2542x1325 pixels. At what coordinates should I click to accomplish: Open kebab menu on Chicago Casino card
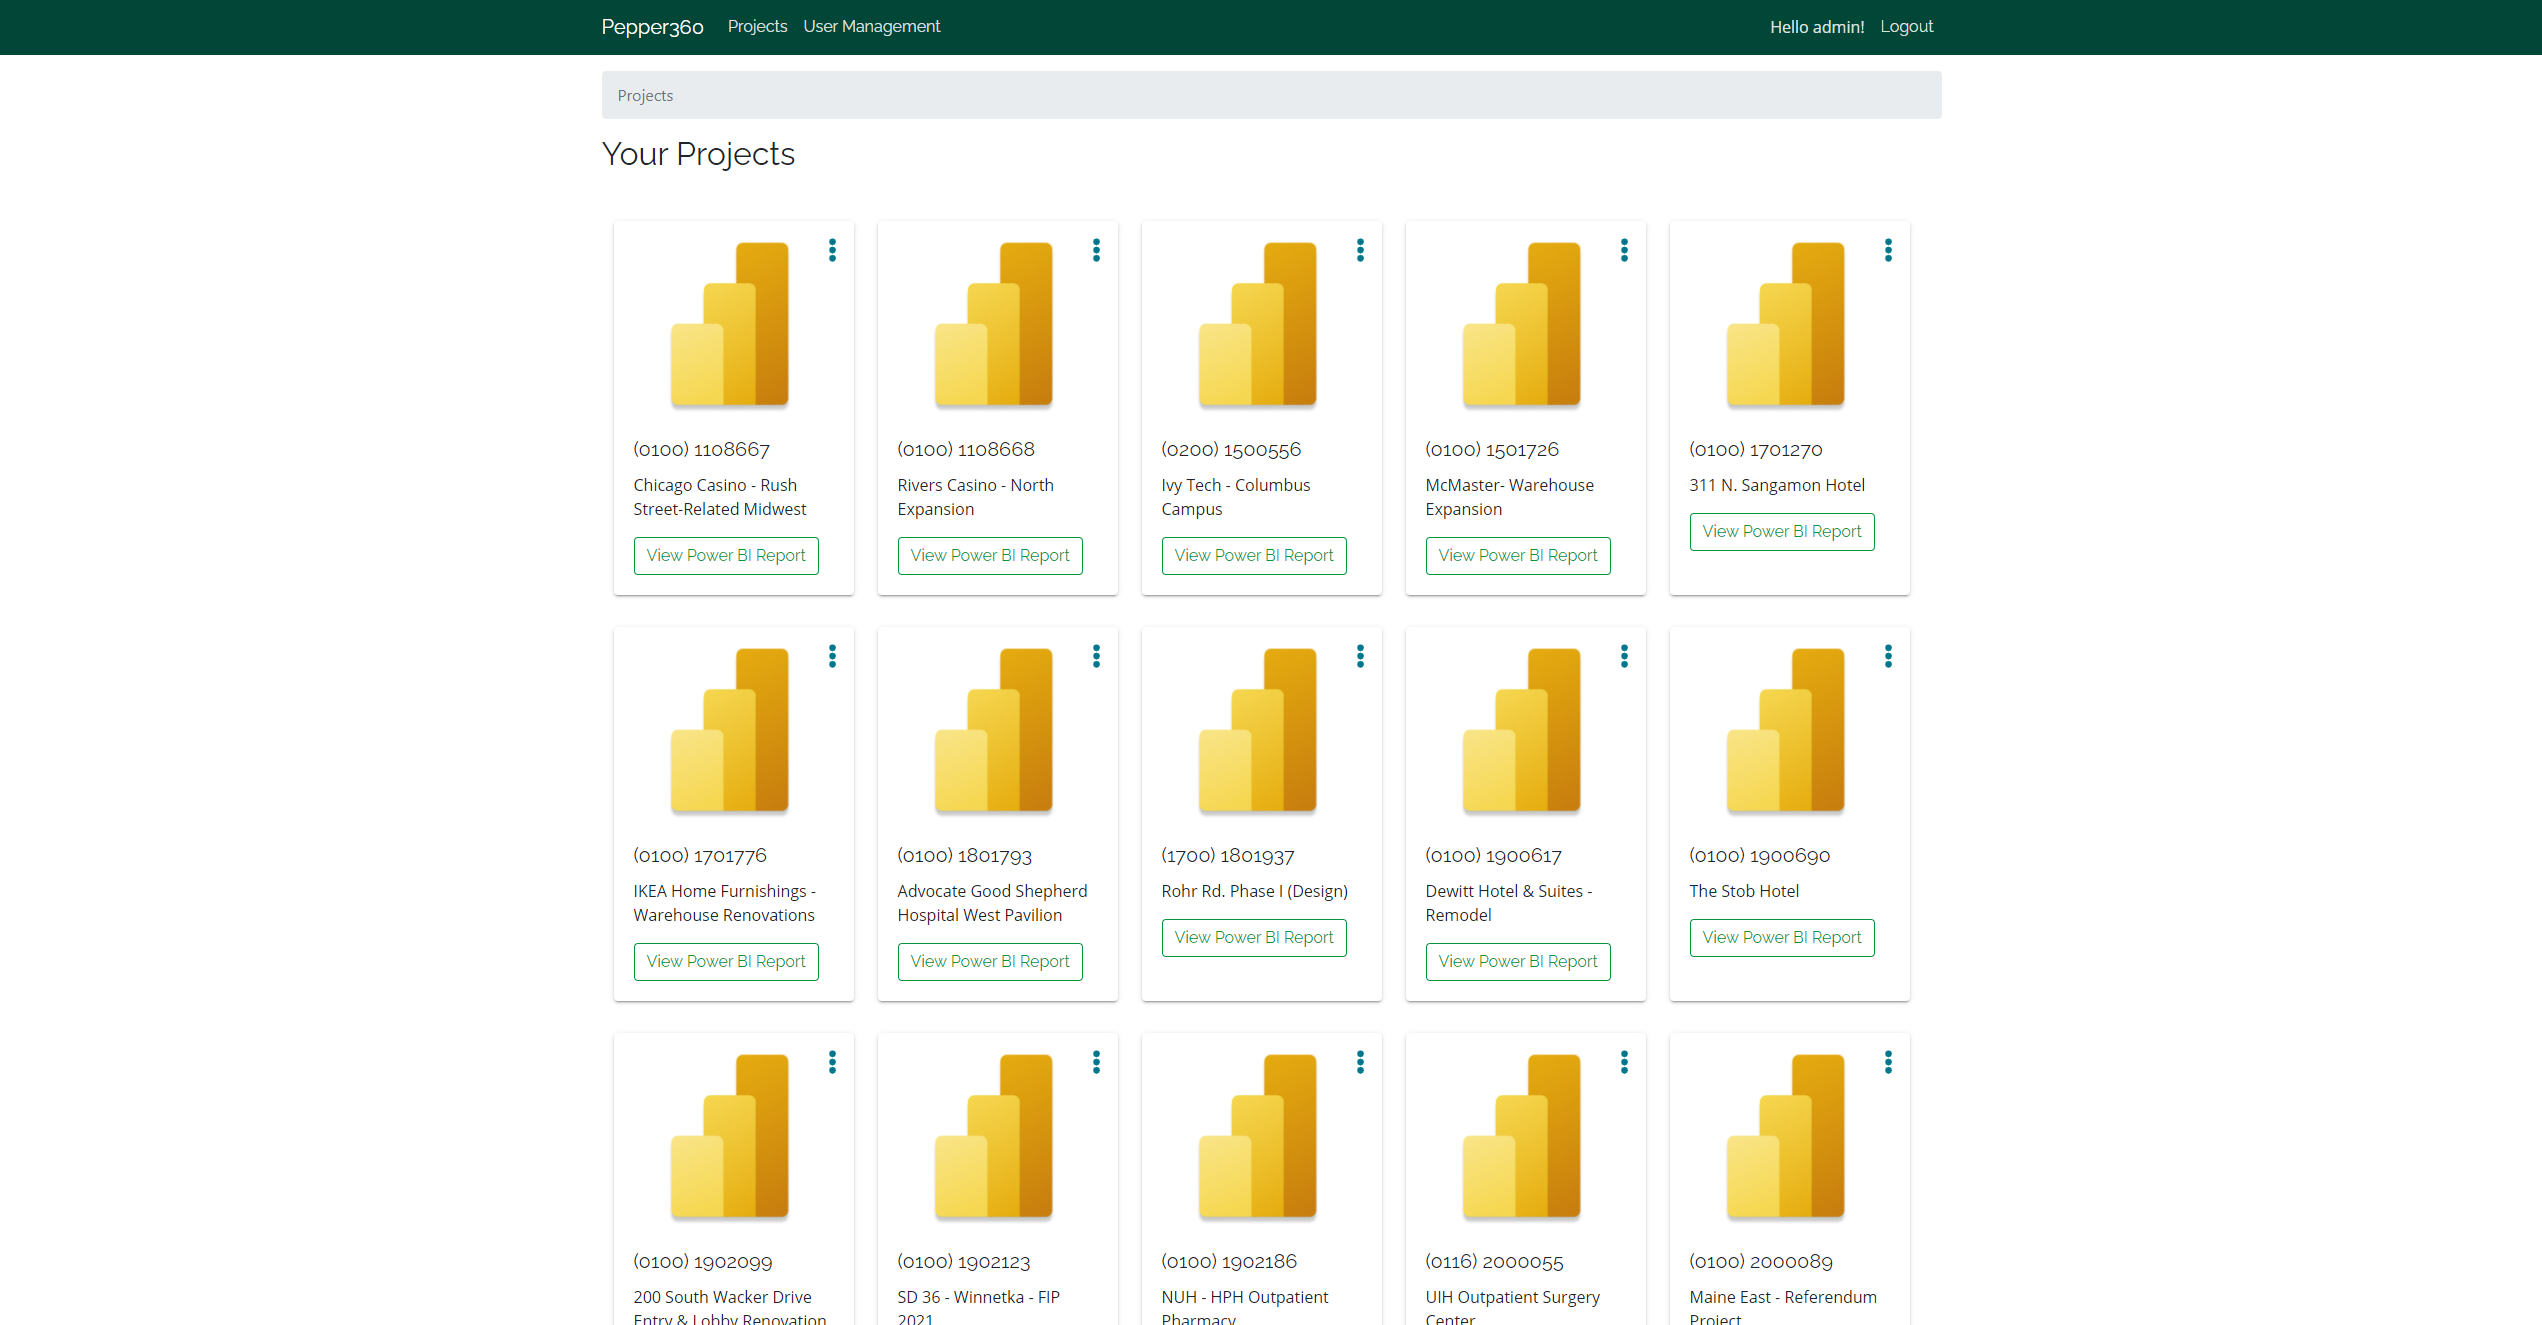click(x=832, y=250)
